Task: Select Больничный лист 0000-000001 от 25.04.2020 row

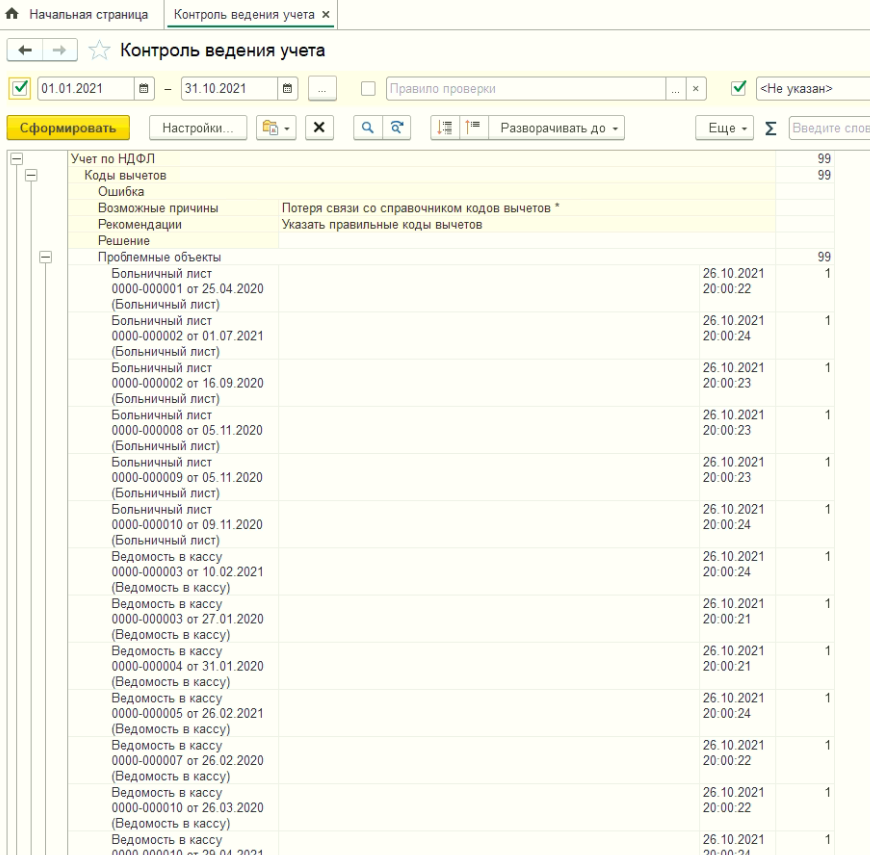Action: [188, 287]
